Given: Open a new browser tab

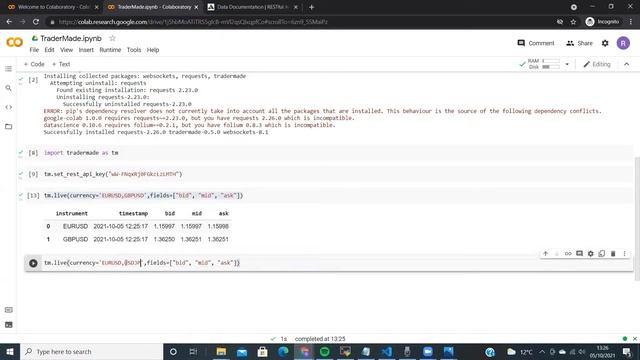Looking at the screenshot, I should pyautogui.click(x=311, y=7).
